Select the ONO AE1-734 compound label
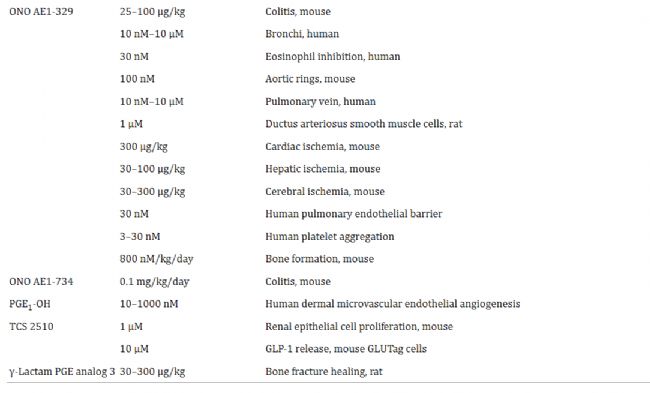Viewport: 650px width, 393px height. click(41, 281)
